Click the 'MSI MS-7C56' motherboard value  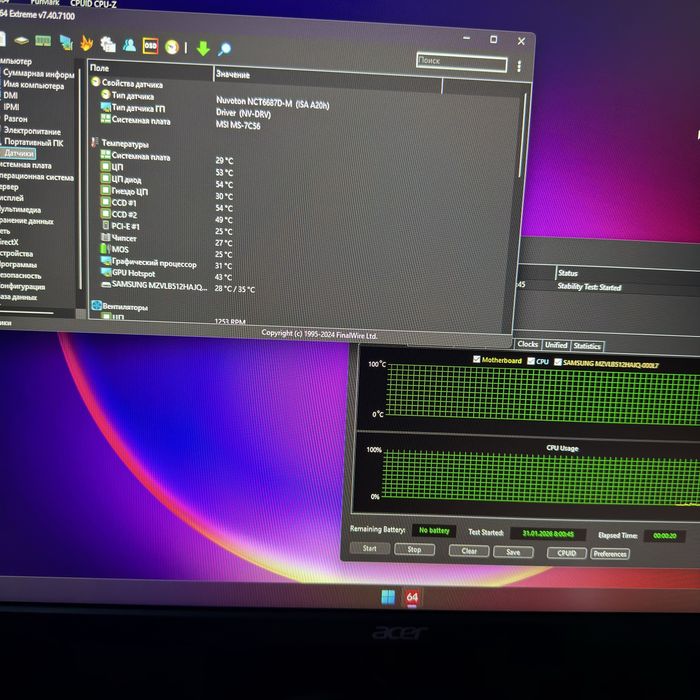pyautogui.click(x=238, y=125)
